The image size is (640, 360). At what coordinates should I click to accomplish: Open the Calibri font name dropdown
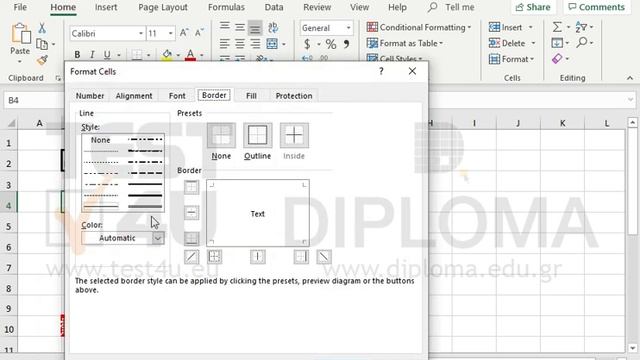tap(140, 33)
